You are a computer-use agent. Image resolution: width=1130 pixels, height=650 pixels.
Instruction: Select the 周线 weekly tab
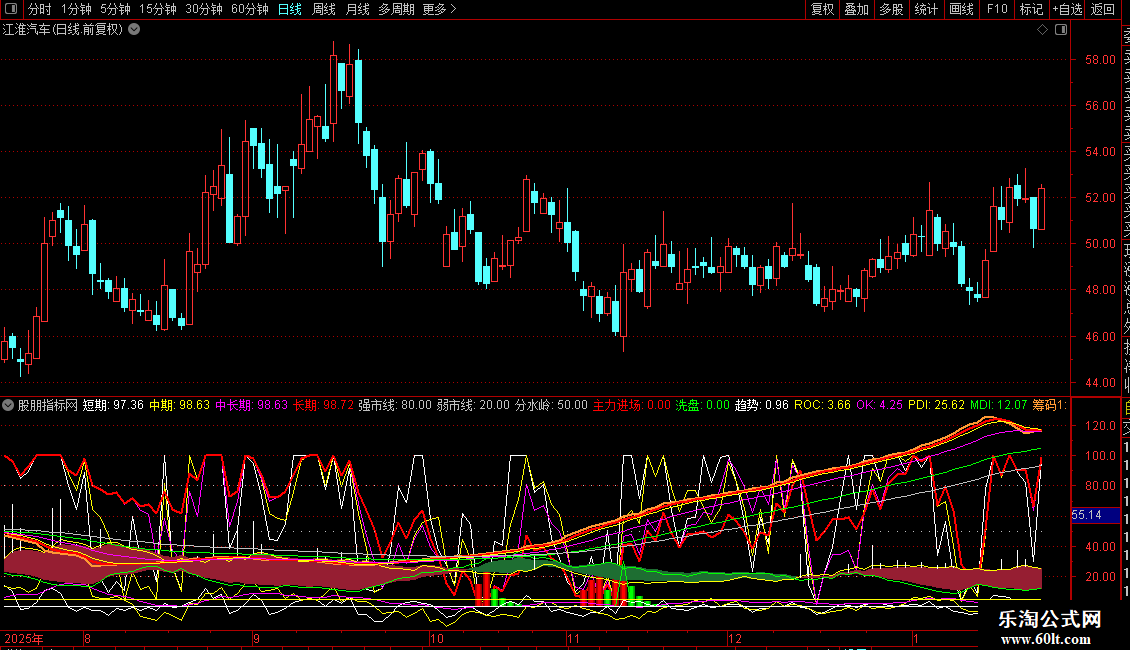(324, 9)
